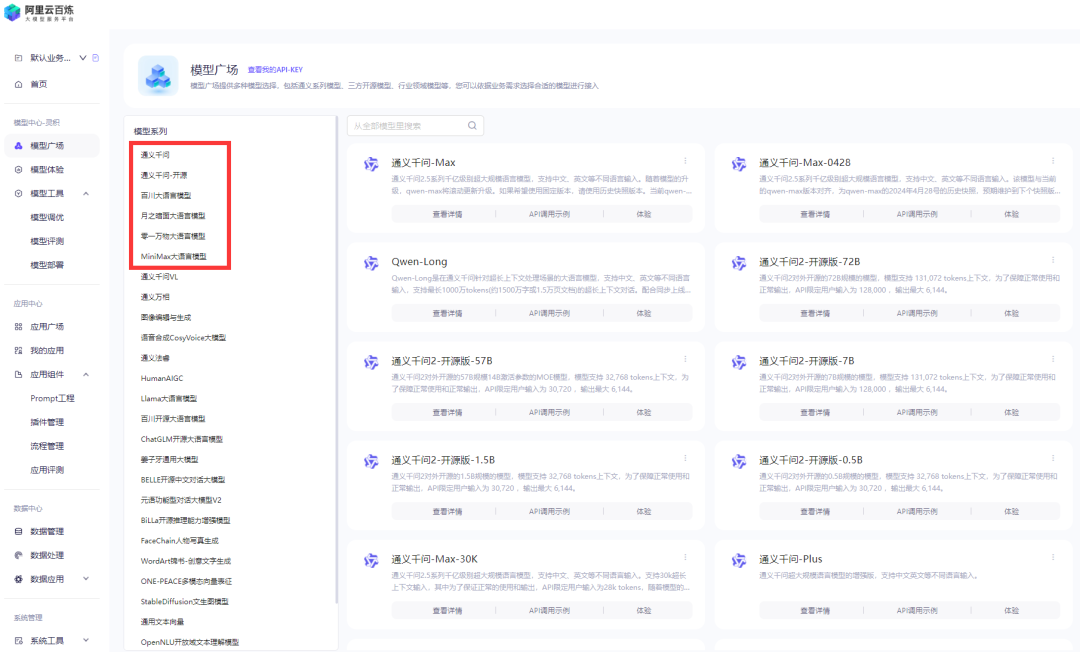This screenshot has height=652, width=1080.
Task: Open the three-dot menu on 通义千问2-开源版-1.5B card
Action: click(685, 458)
